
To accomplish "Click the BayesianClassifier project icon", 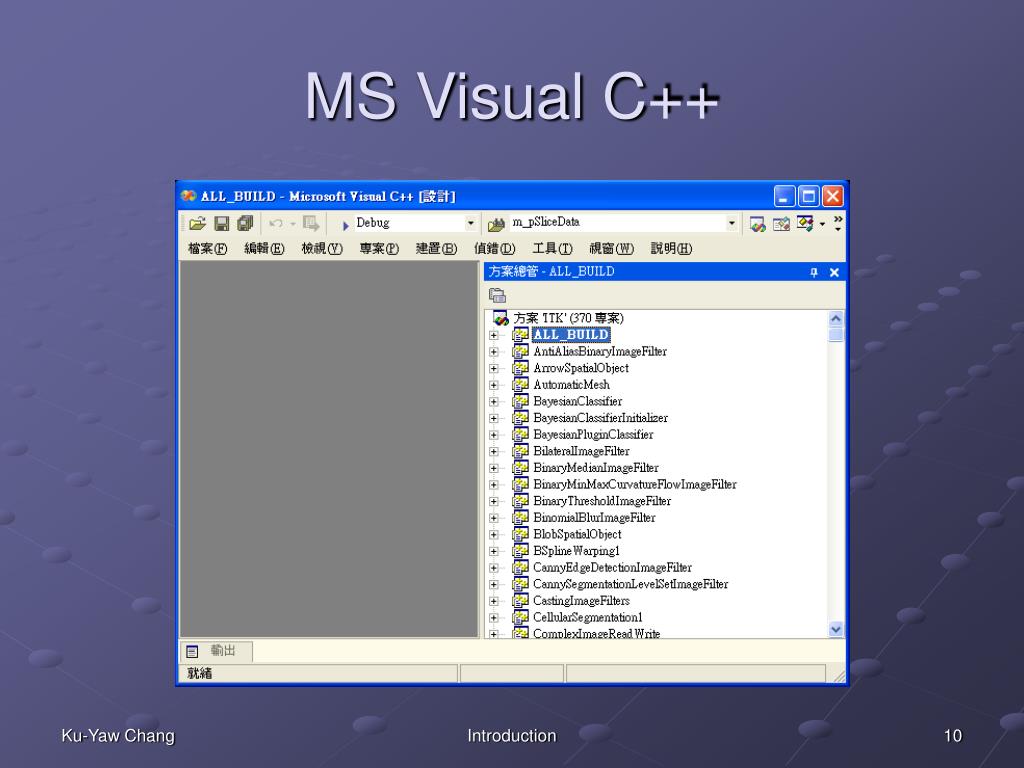I will point(520,402).
